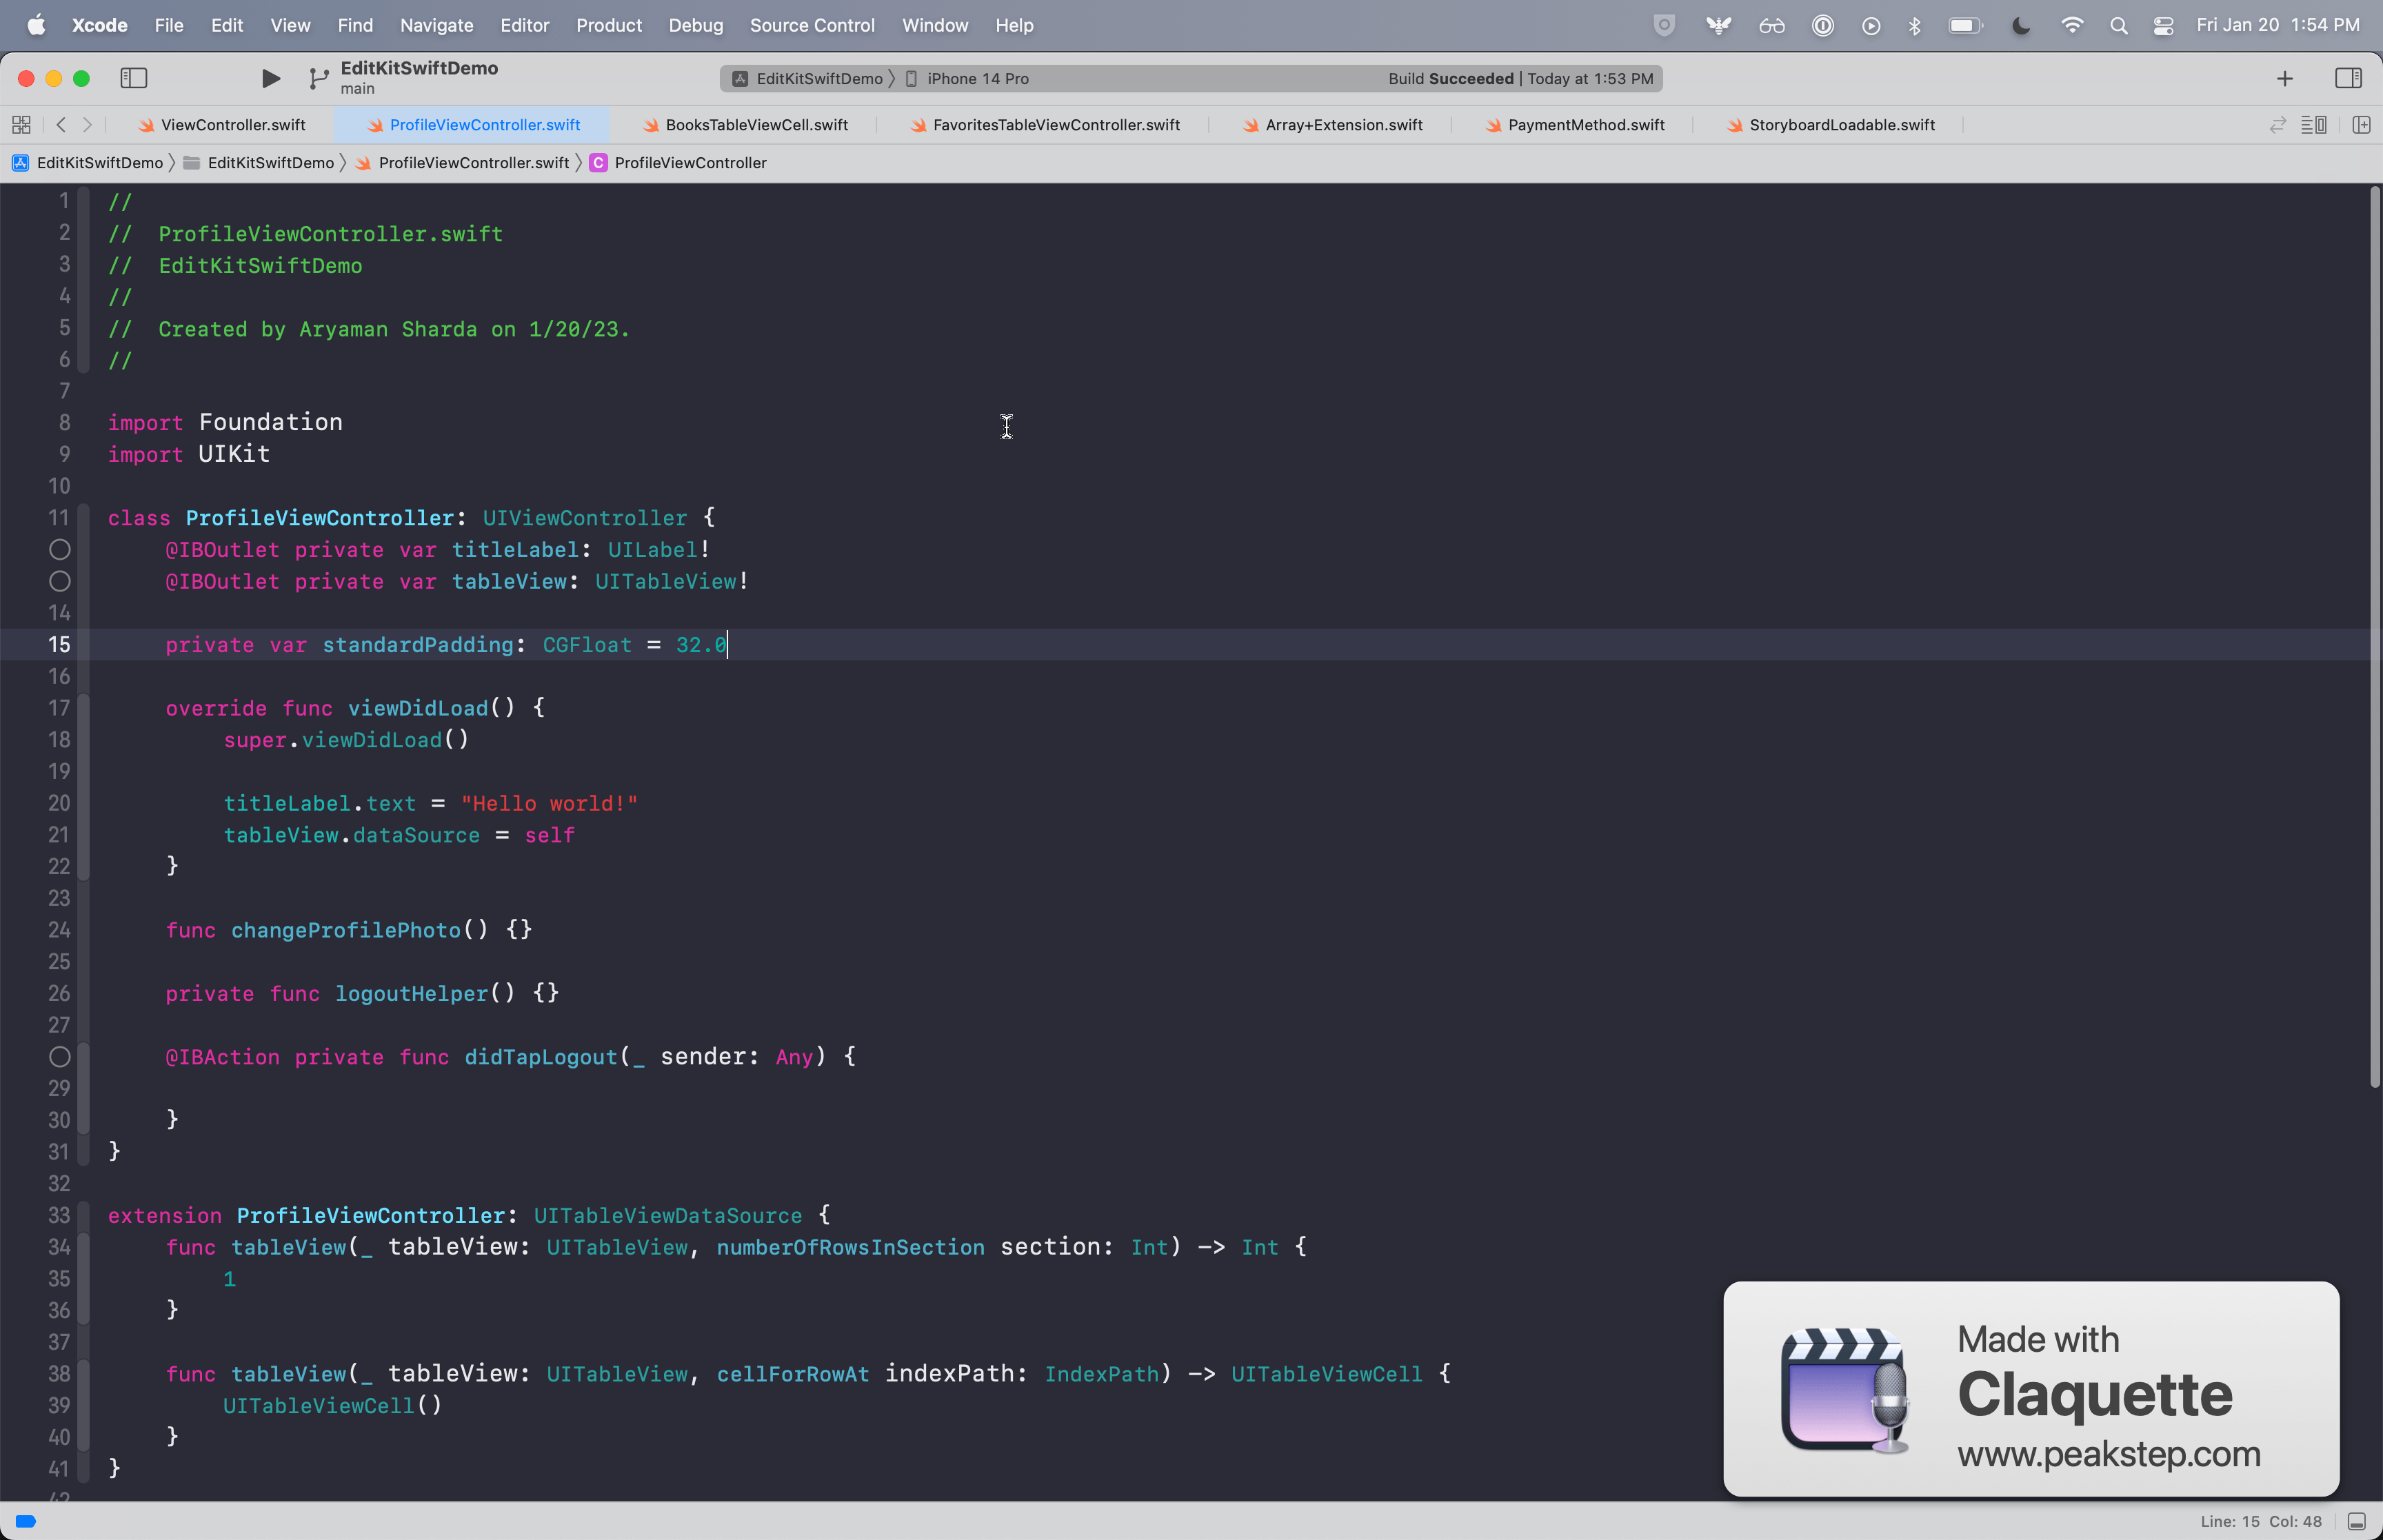
Task: Add an editor on the right
Action: click(2362, 125)
